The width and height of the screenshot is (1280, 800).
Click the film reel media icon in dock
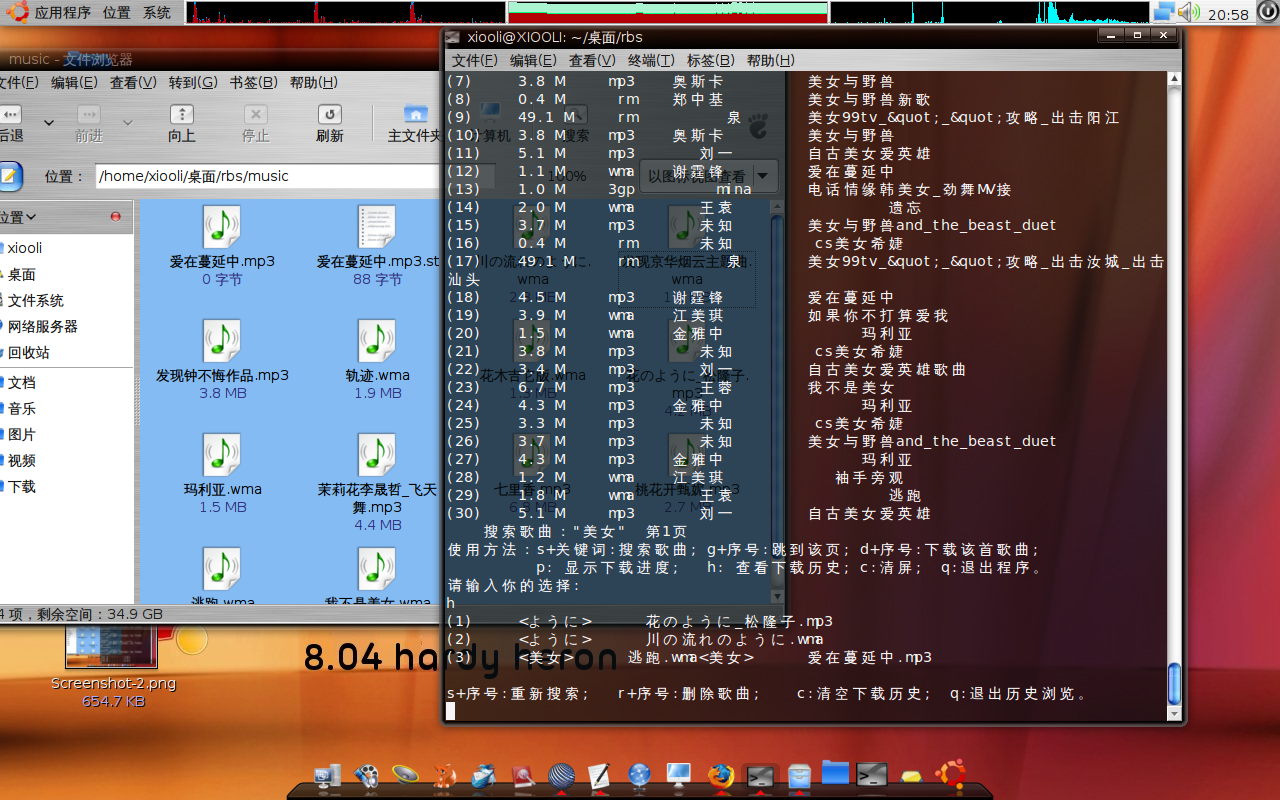tap(367, 776)
